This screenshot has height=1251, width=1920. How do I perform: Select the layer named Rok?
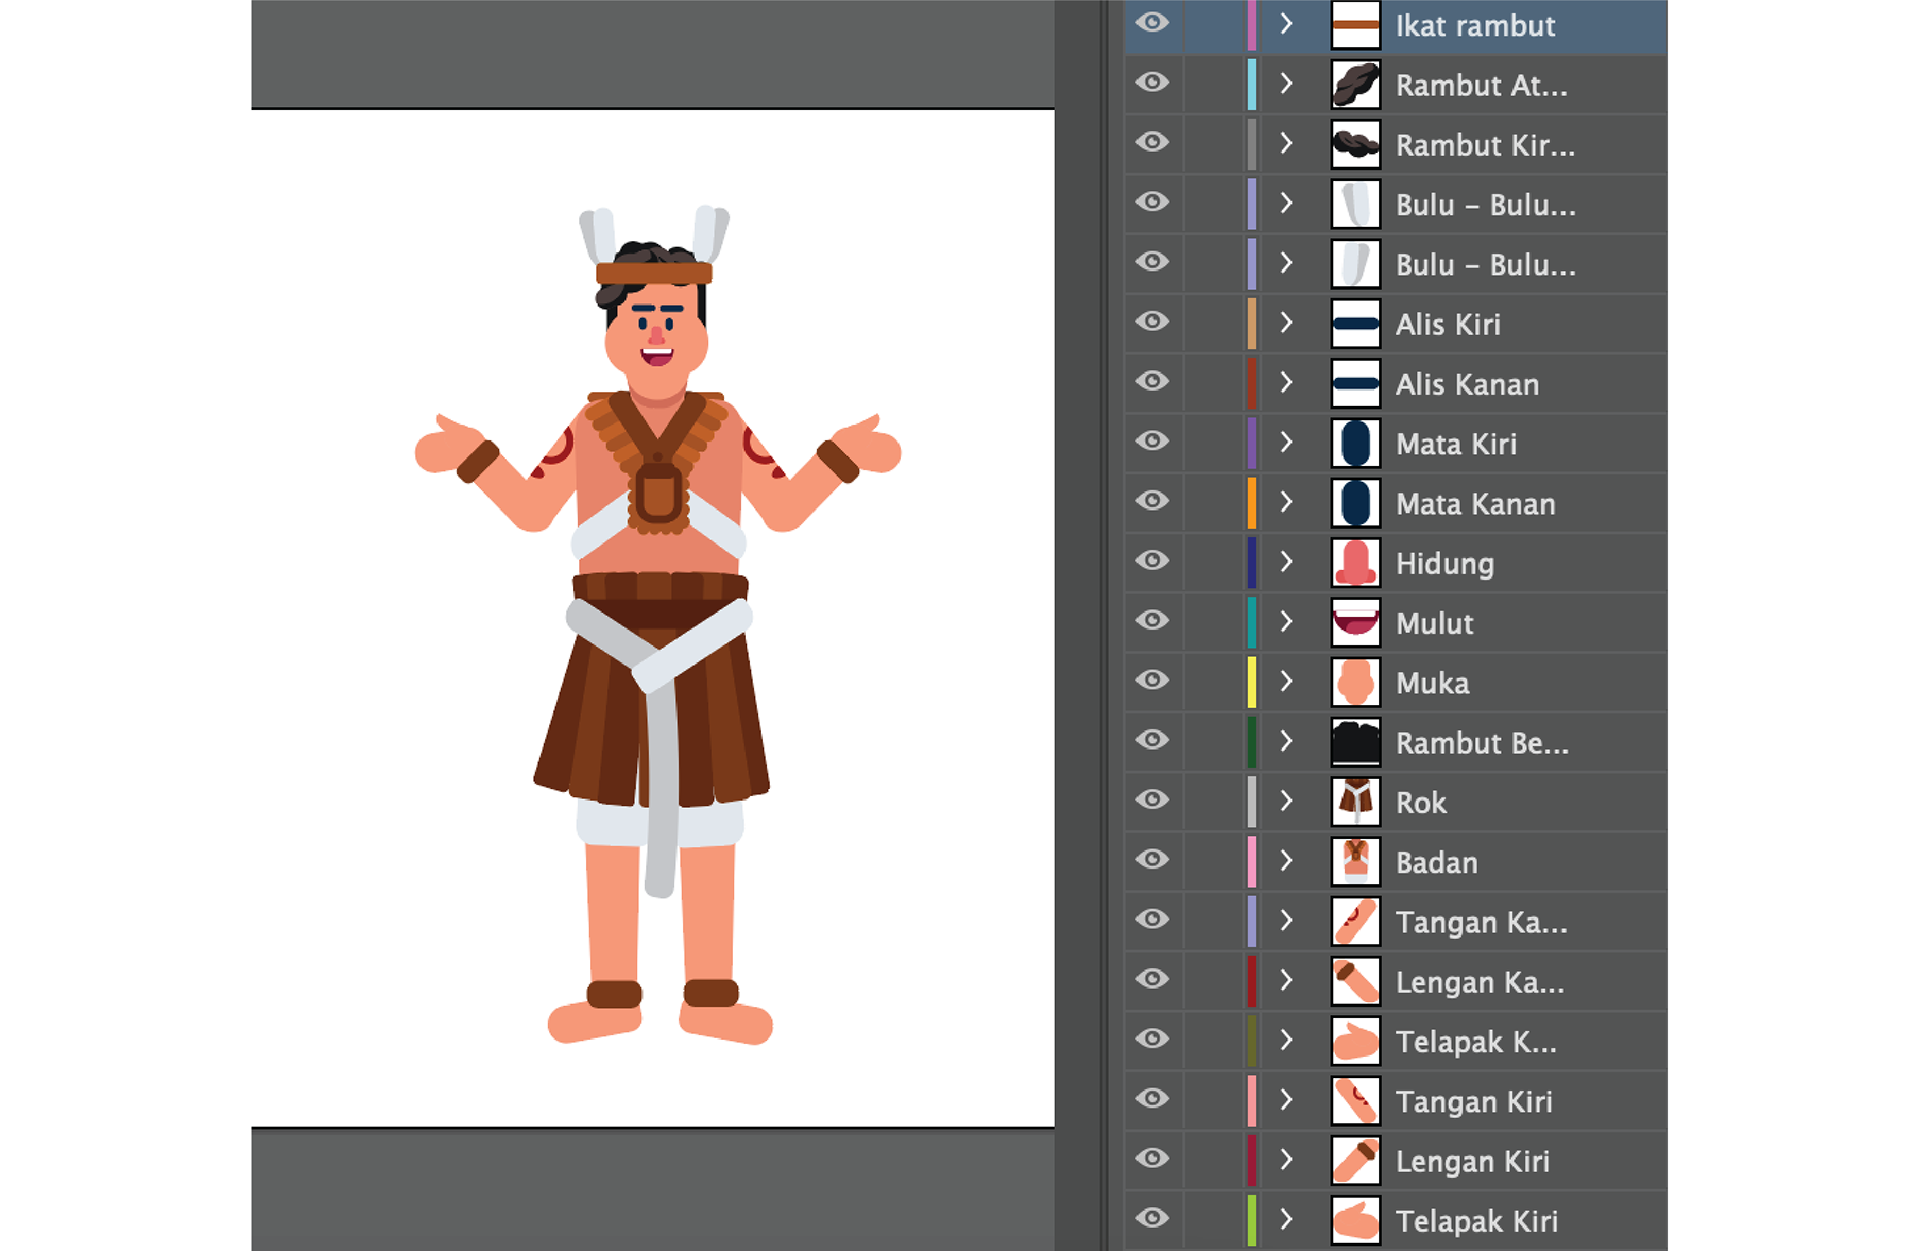click(x=1421, y=803)
